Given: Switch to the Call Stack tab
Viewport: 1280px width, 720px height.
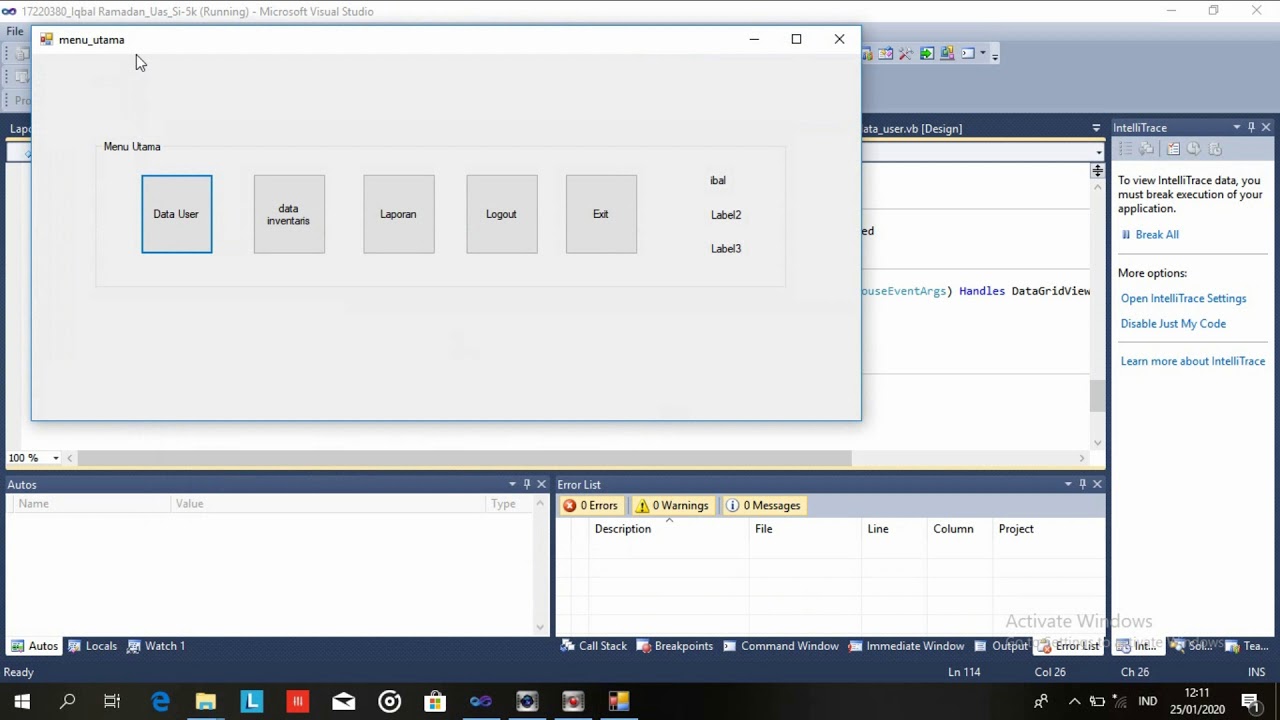Looking at the screenshot, I should click(x=594, y=646).
